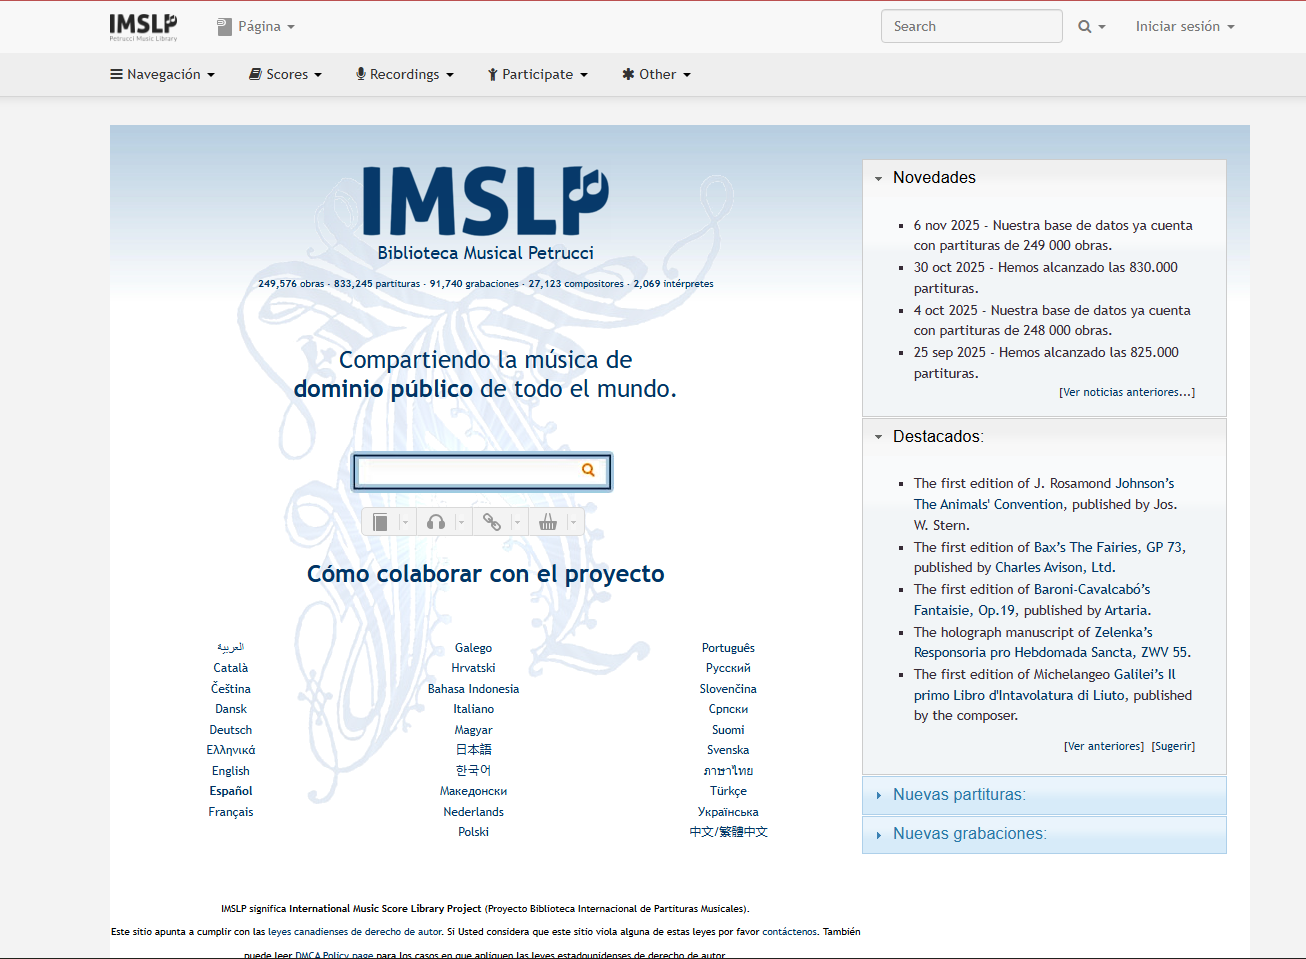Click the large IMSLP Biblioteca Musical Petrucci logo
The image size is (1306, 959).
pos(485,213)
